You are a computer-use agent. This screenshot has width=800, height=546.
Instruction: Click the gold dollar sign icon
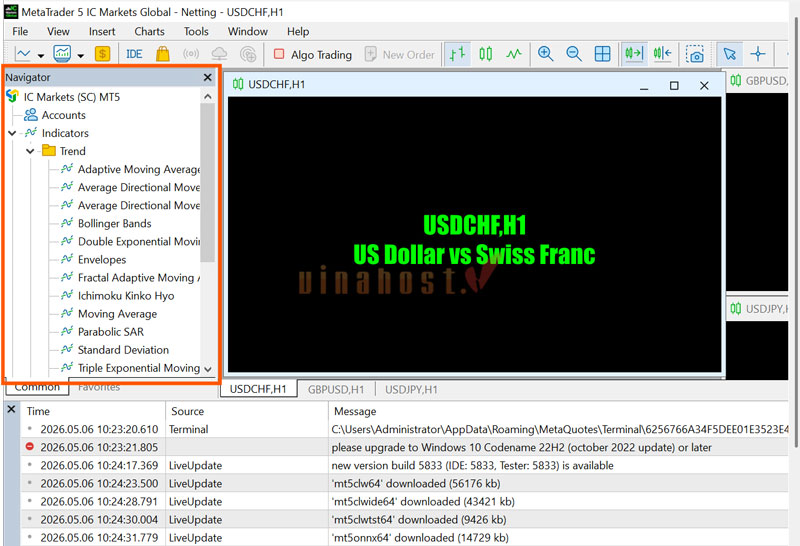click(103, 54)
